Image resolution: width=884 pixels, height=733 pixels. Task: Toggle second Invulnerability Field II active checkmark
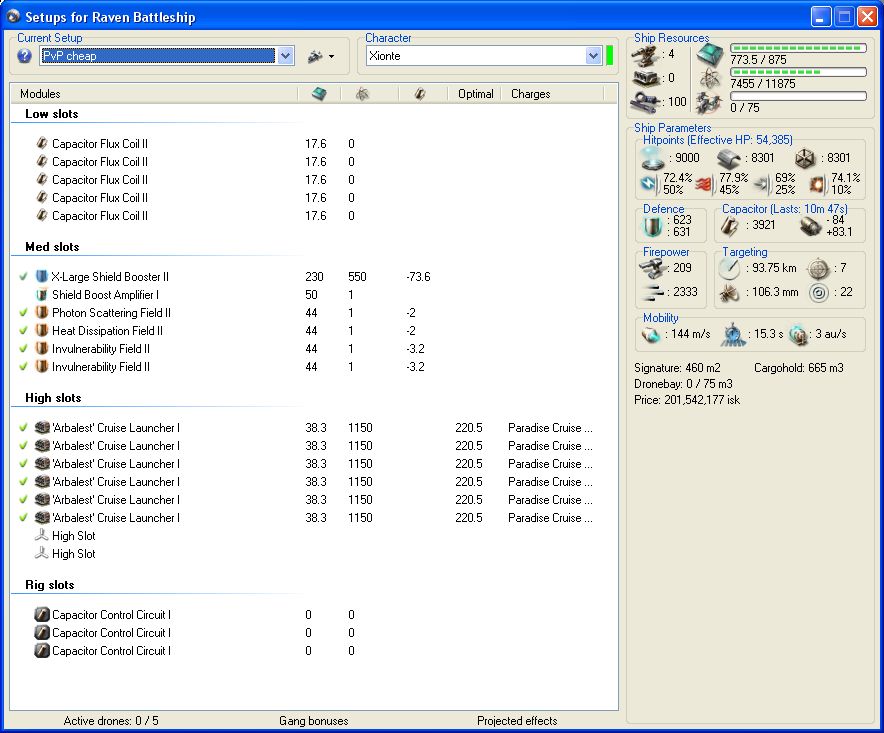click(x=23, y=367)
